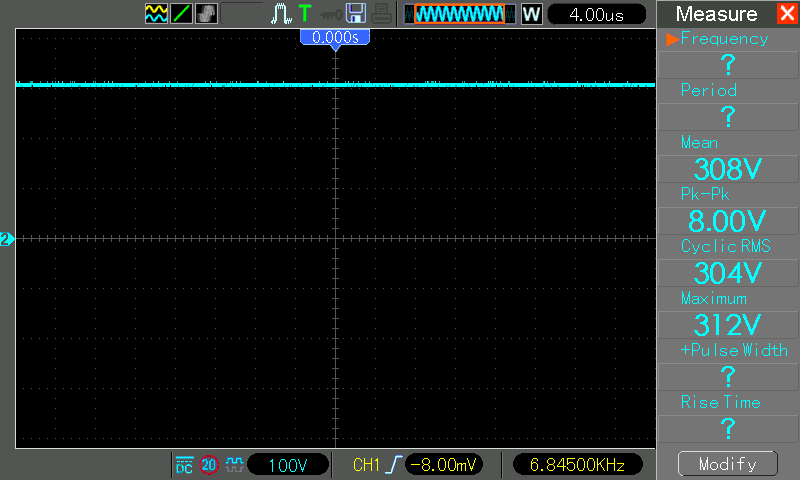Click the pulse waveform acquisition icon

(x=281, y=14)
